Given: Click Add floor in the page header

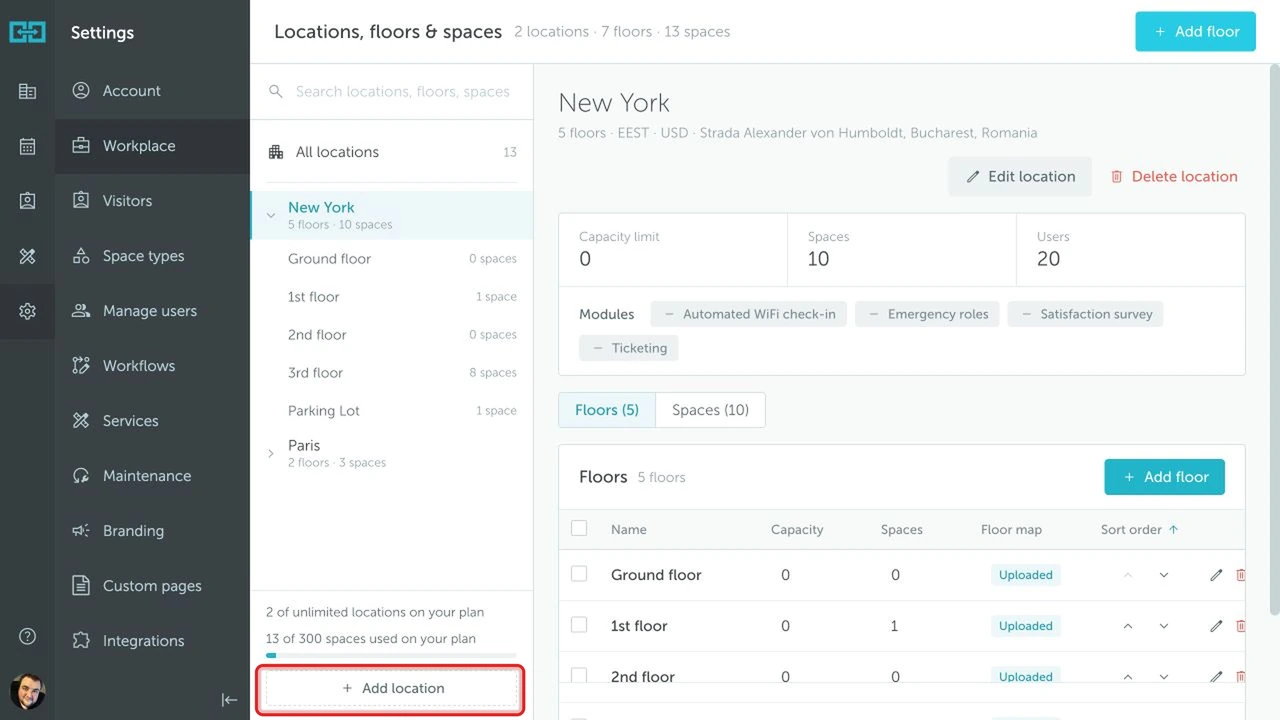Looking at the screenshot, I should [x=1195, y=32].
